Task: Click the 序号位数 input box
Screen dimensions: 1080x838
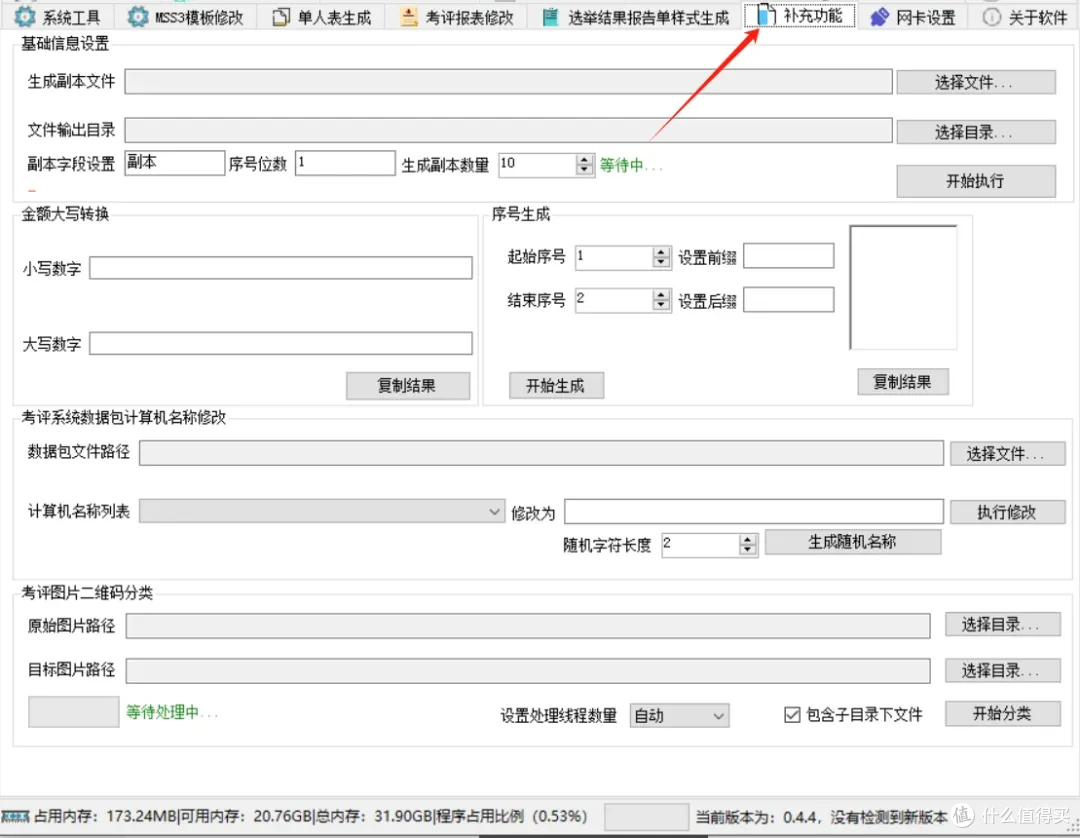Action: point(345,163)
